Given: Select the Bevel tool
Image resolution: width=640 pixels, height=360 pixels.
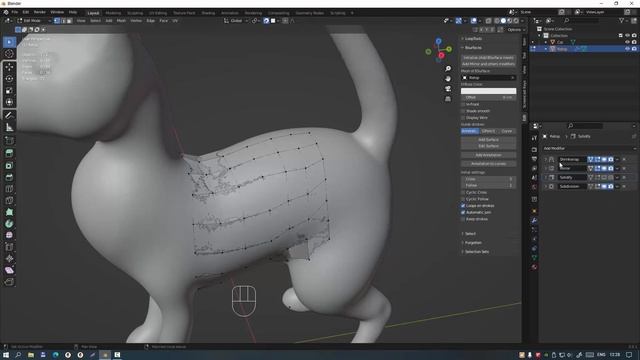Looking at the screenshot, I should click(x=9, y=177).
